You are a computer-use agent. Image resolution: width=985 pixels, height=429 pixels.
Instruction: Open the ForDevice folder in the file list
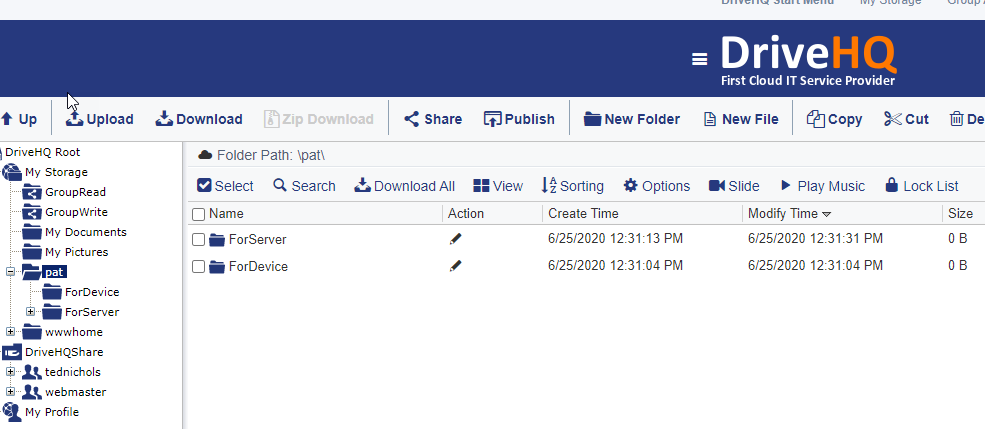tap(258, 266)
